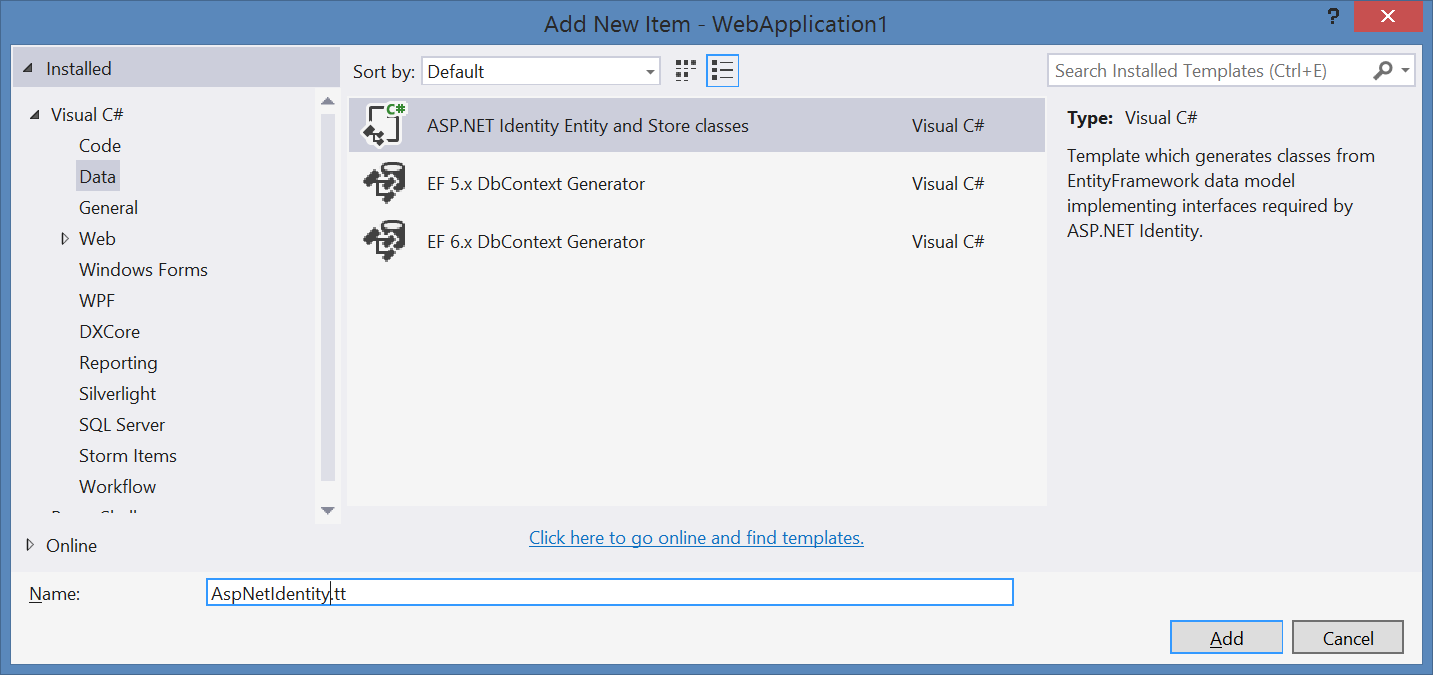Screen dimensions: 1433x675
Task: Select the Windows Forms category
Action: point(143,269)
